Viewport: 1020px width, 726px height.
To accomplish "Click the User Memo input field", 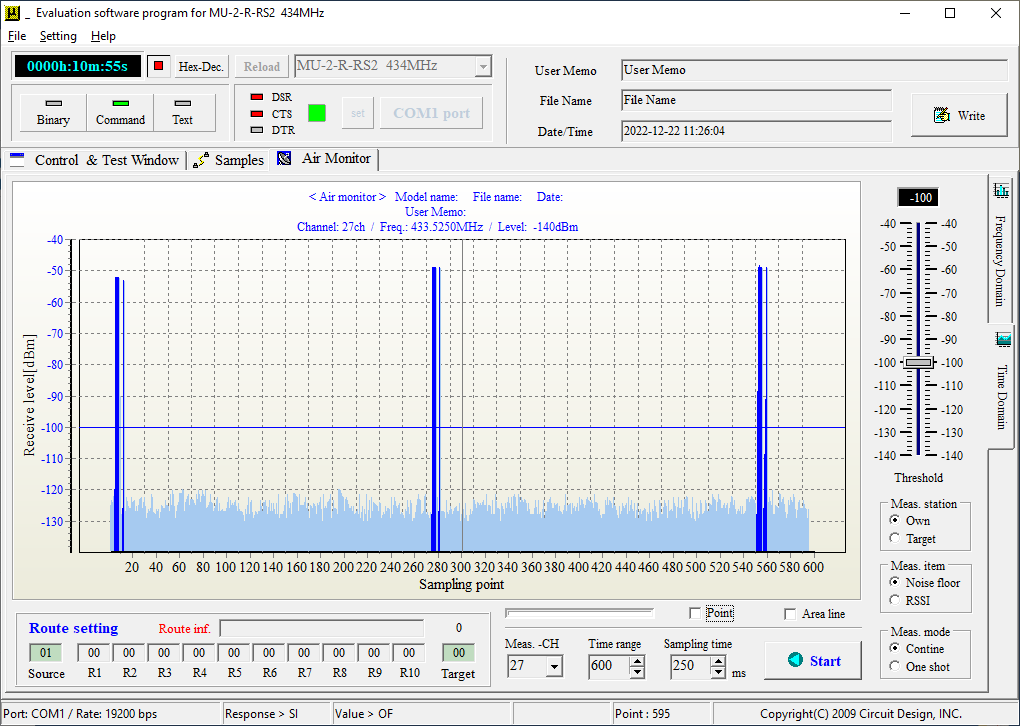I will (814, 70).
